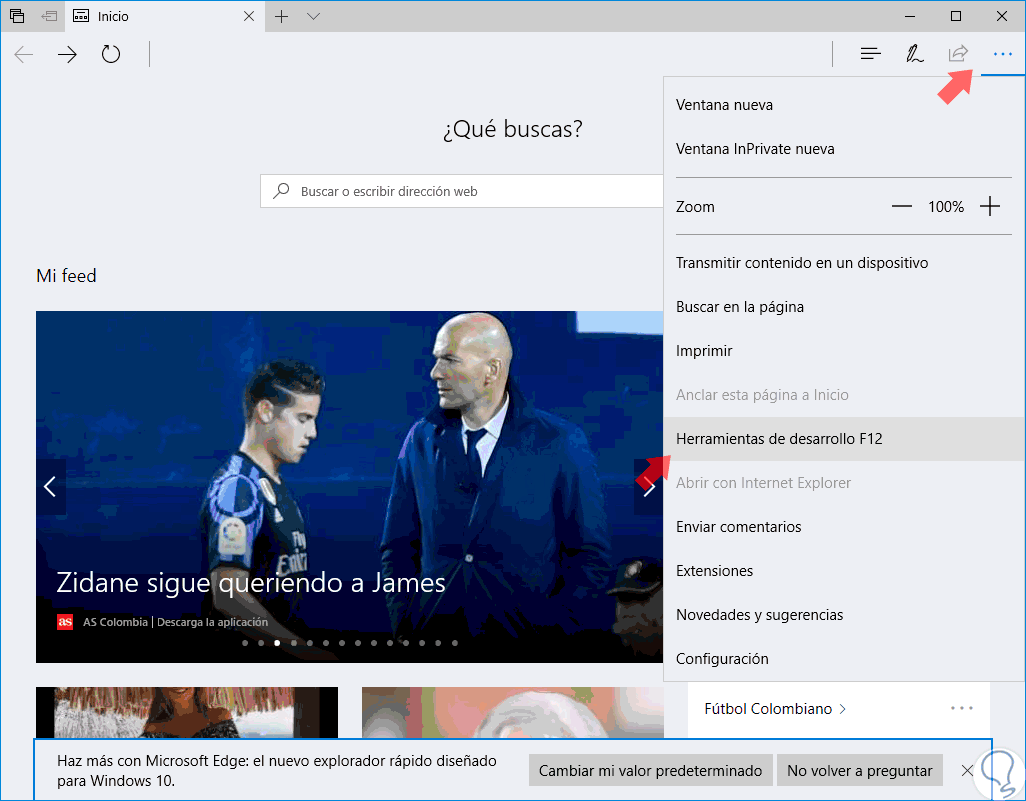1026x801 pixels.
Task: Expand the tab previews chevron
Action: [x=313, y=16]
